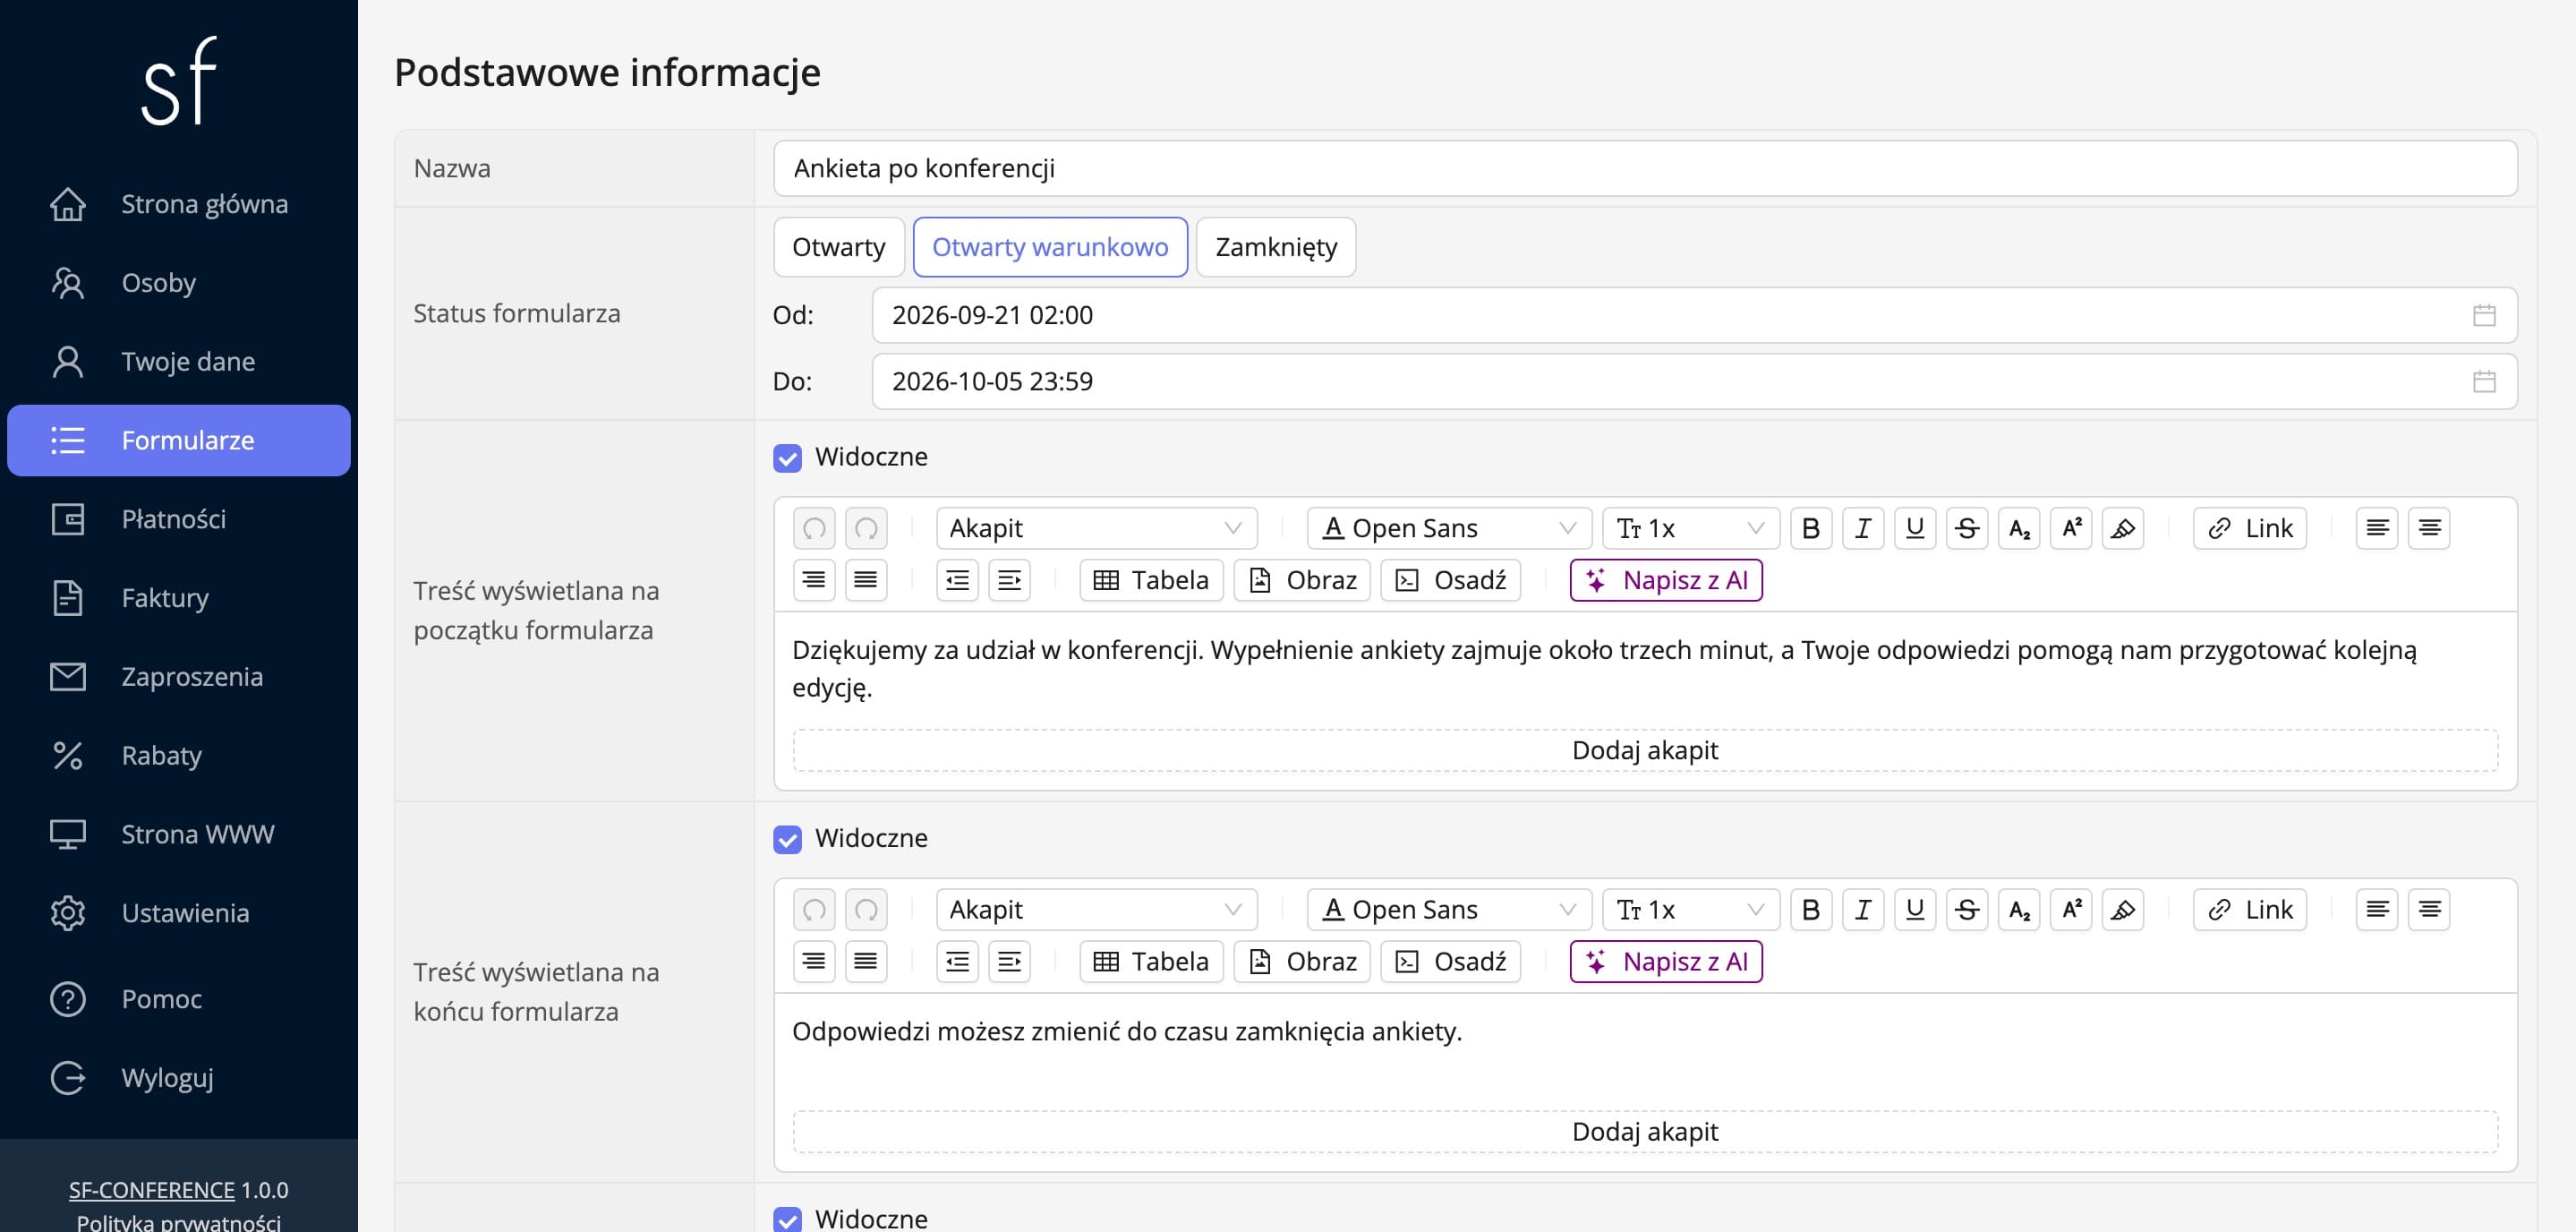The height and width of the screenshot is (1232, 2576).
Task: Click Wyloguj to log out
Action: coord(179,1078)
